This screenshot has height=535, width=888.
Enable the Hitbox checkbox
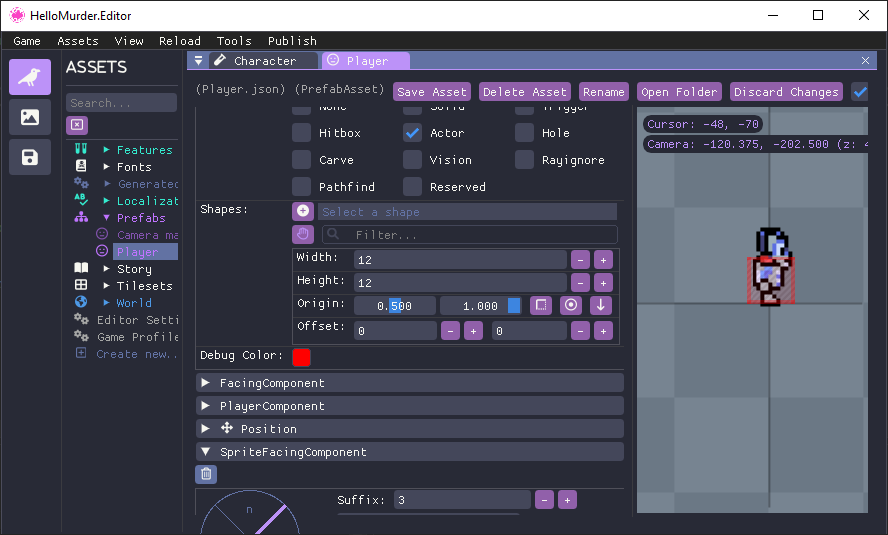point(301,133)
